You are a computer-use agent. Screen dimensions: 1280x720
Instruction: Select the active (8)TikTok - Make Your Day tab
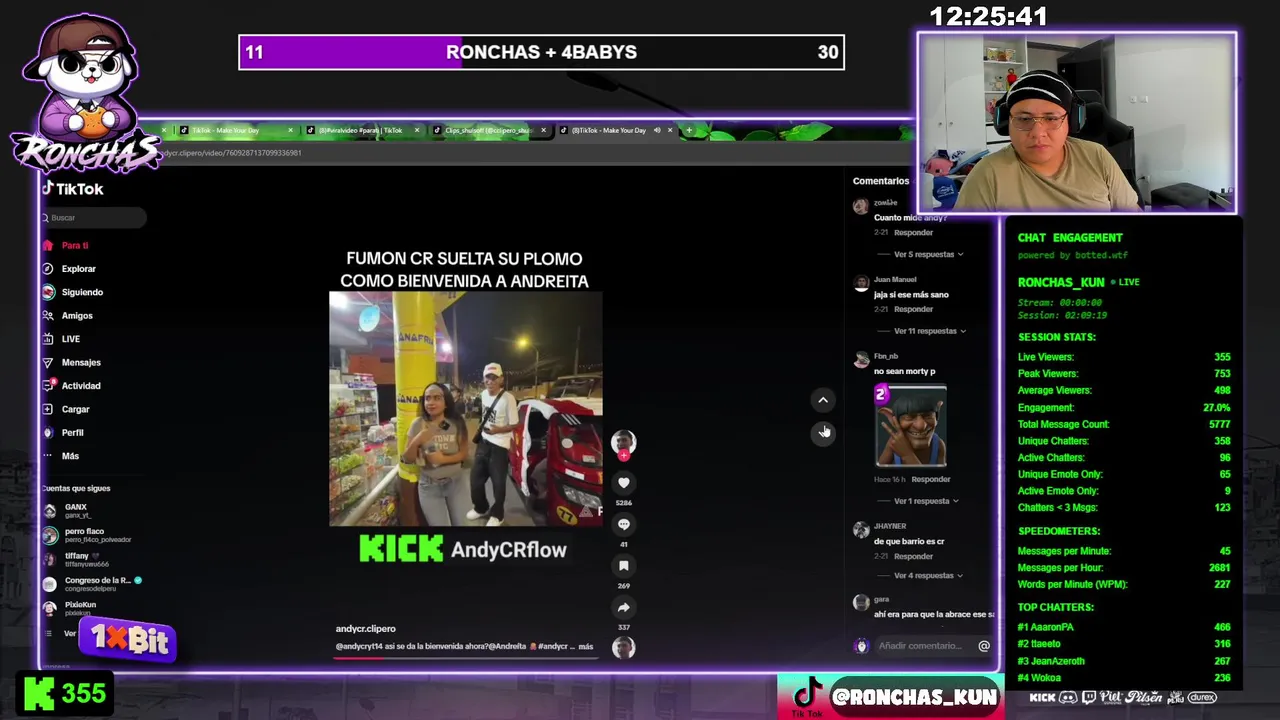(608, 130)
